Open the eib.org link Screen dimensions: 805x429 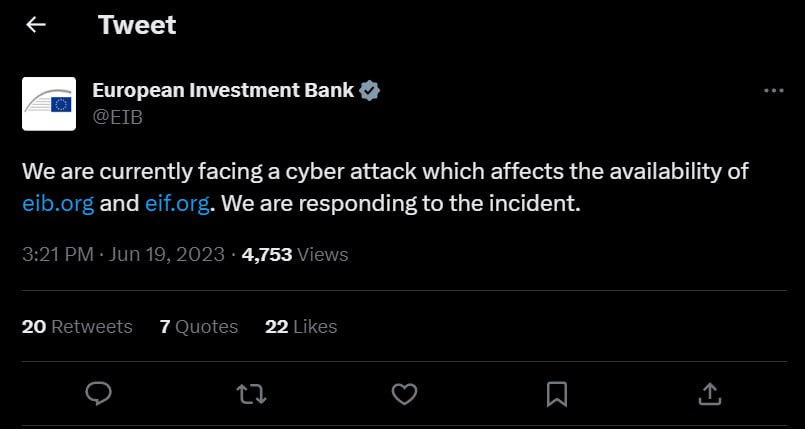pos(58,204)
